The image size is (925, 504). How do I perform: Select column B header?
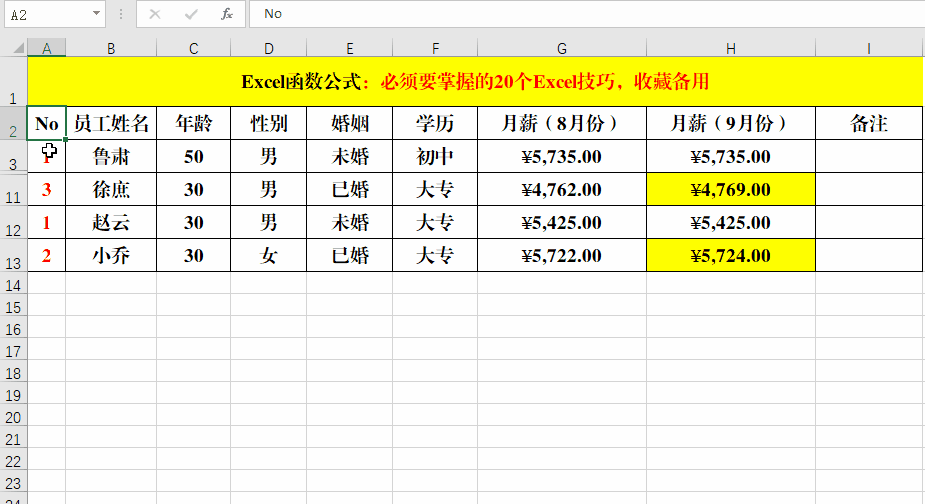tap(111, 48)
